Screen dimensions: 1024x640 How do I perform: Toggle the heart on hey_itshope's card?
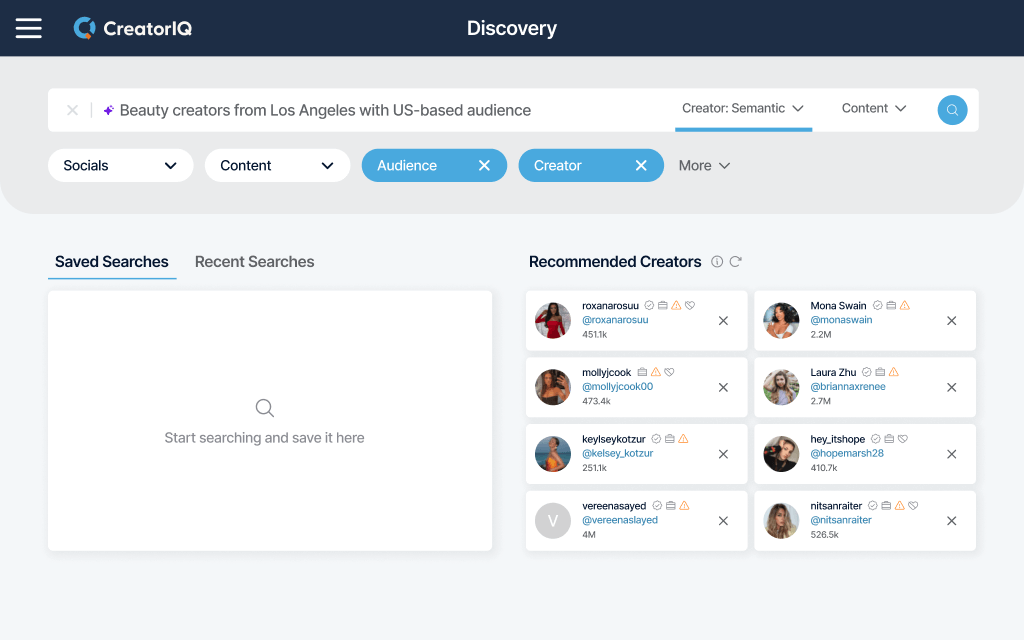tap(902, 438)
